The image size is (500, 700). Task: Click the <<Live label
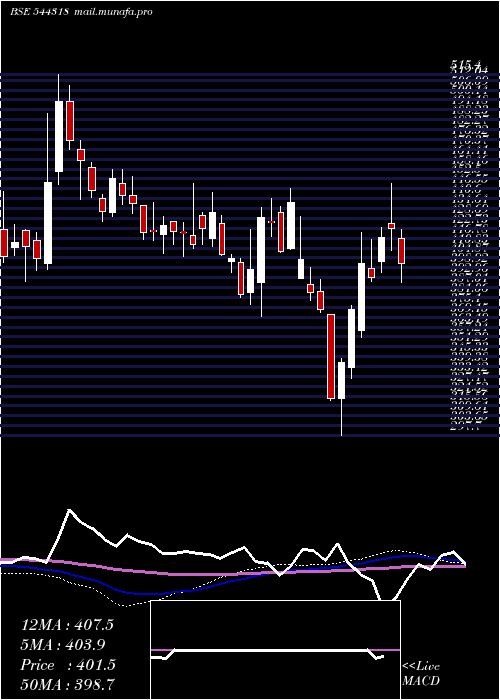[421, 667]
